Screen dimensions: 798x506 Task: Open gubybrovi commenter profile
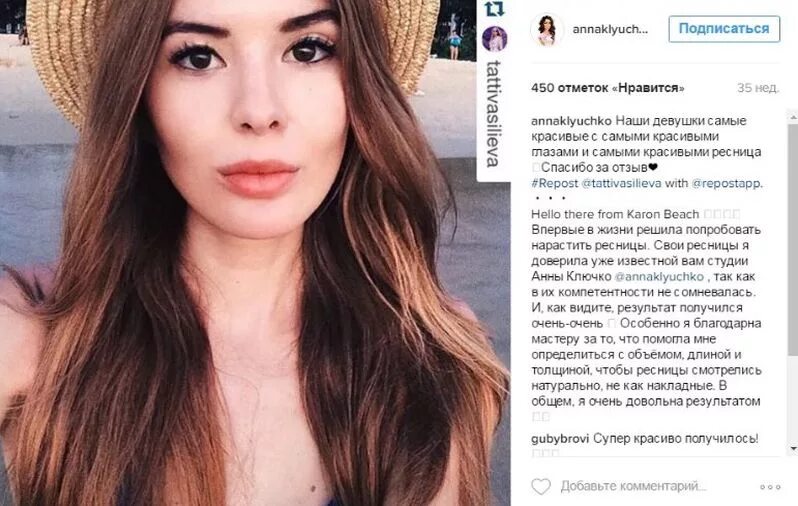tap(560, 438)
